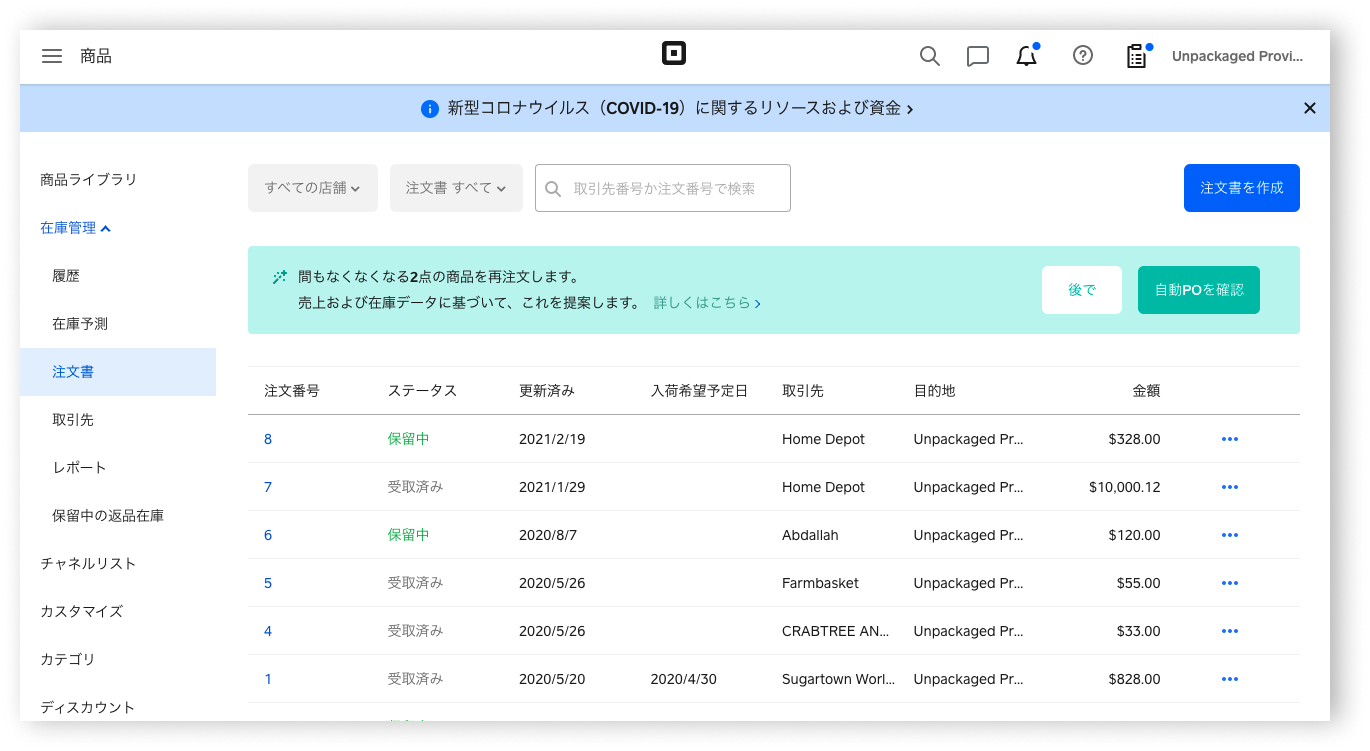Go to ディスカウント in sidebar

point(87,708)
